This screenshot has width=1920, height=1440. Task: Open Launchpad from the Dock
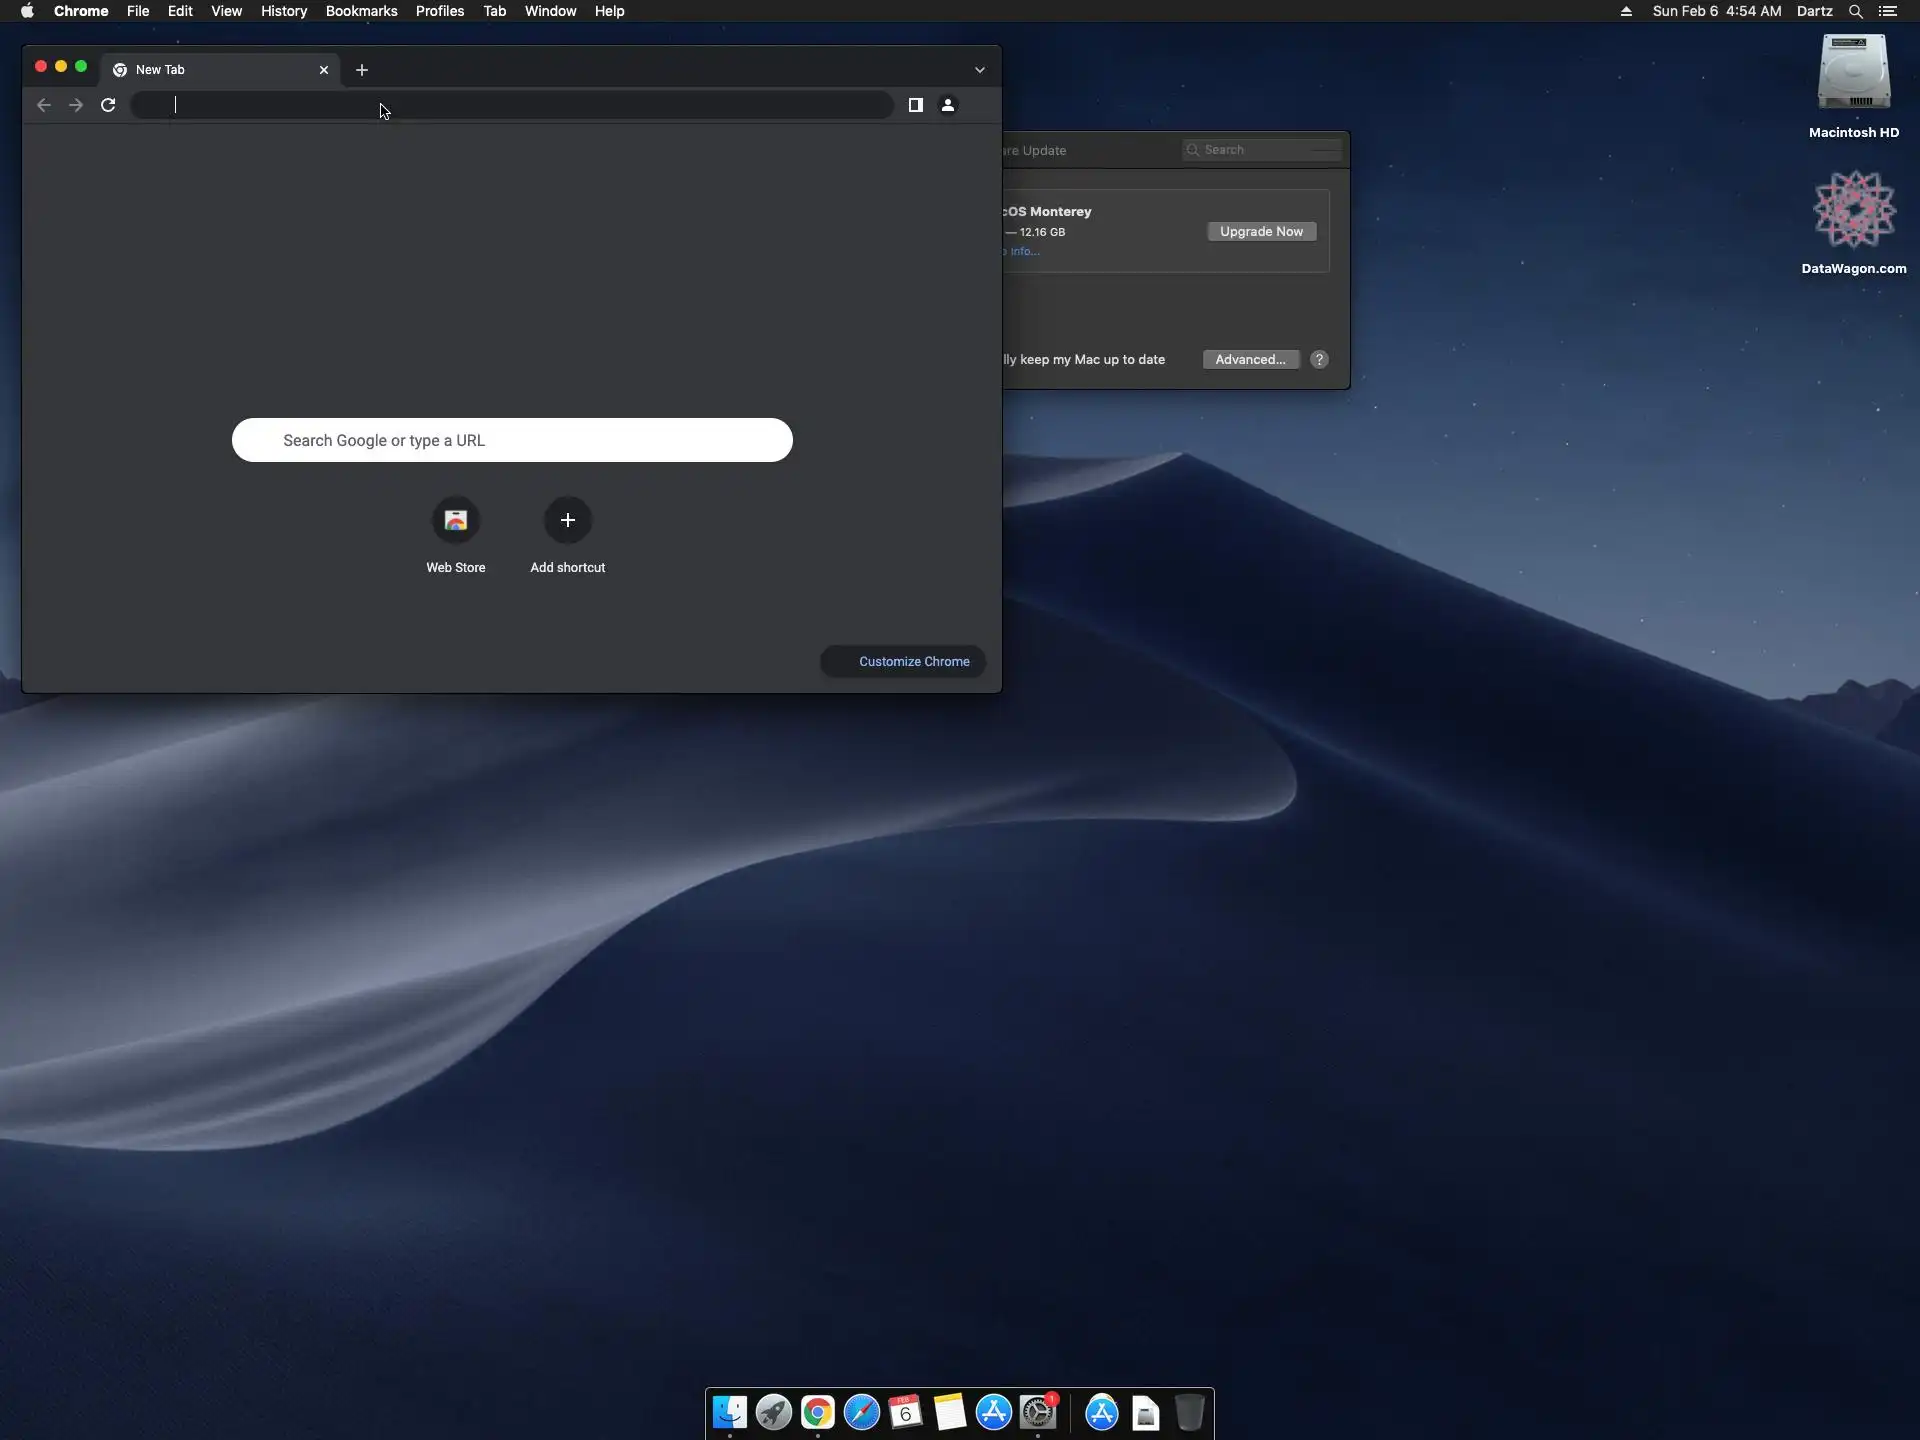pos(773,1413)
